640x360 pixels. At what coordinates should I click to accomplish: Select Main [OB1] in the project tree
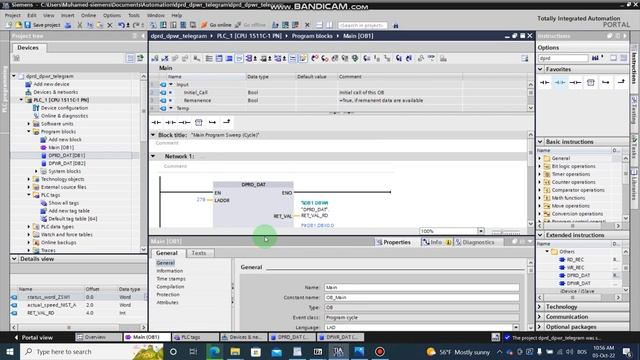click(61, 147)
